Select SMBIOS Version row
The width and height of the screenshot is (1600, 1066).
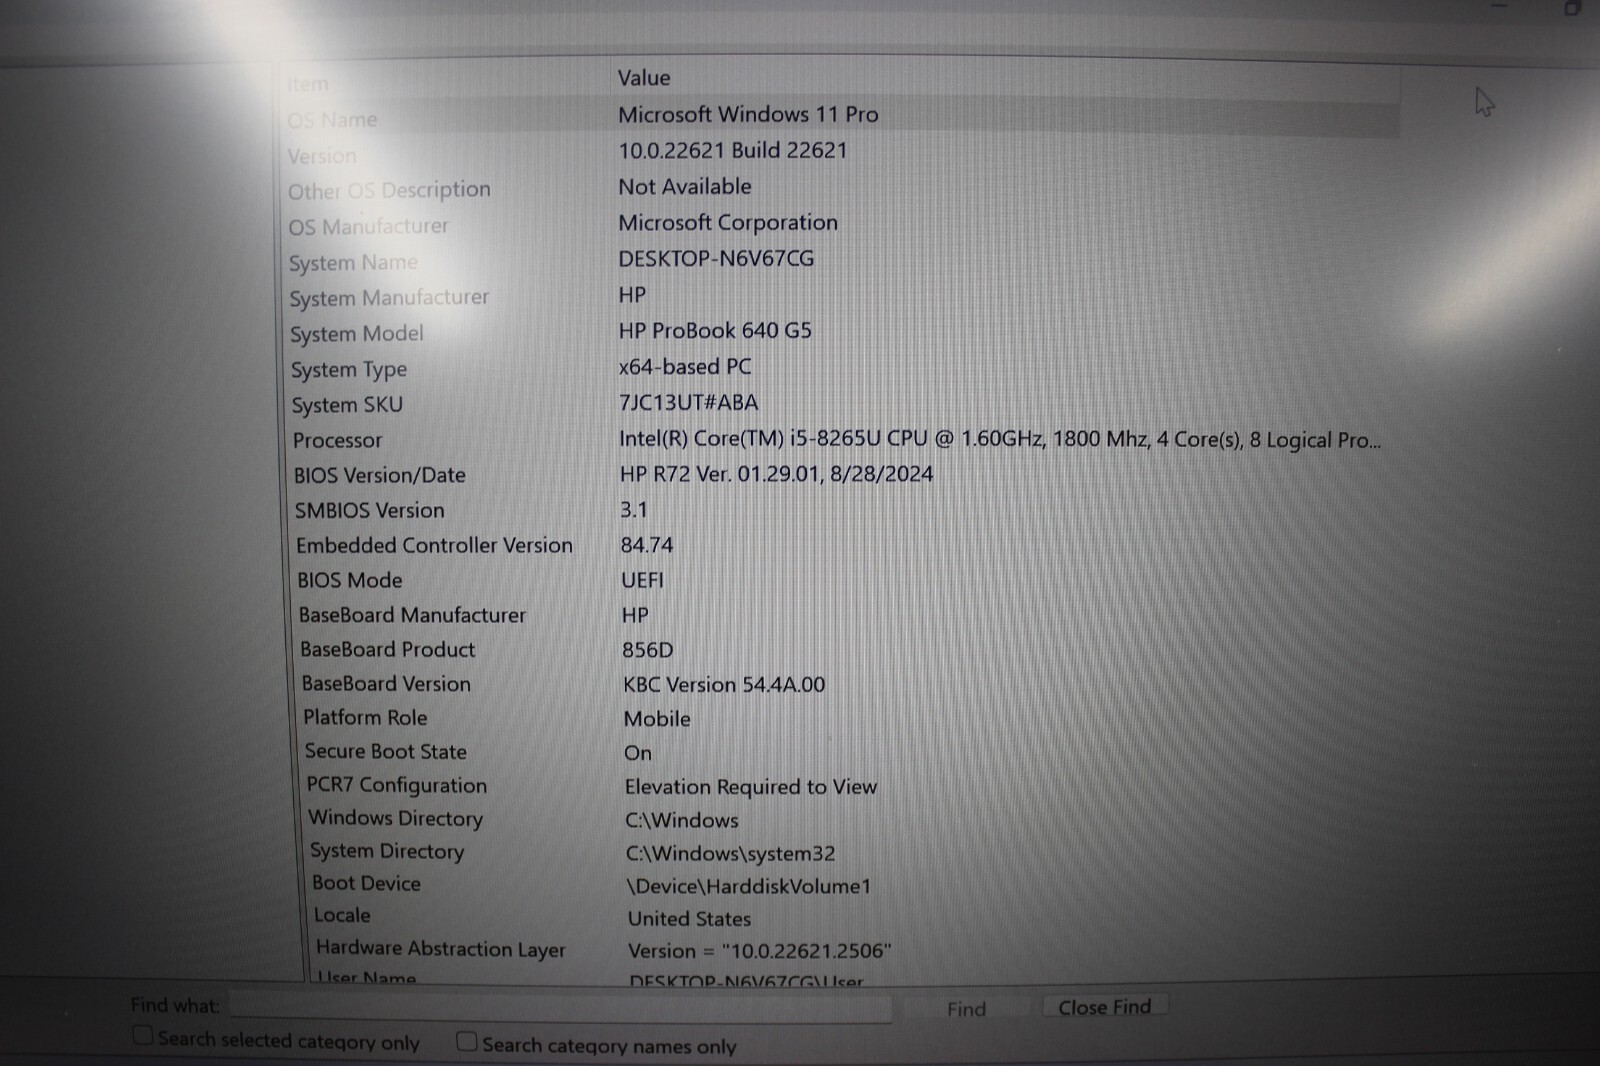pyautogui.click(x=369, y=510)
